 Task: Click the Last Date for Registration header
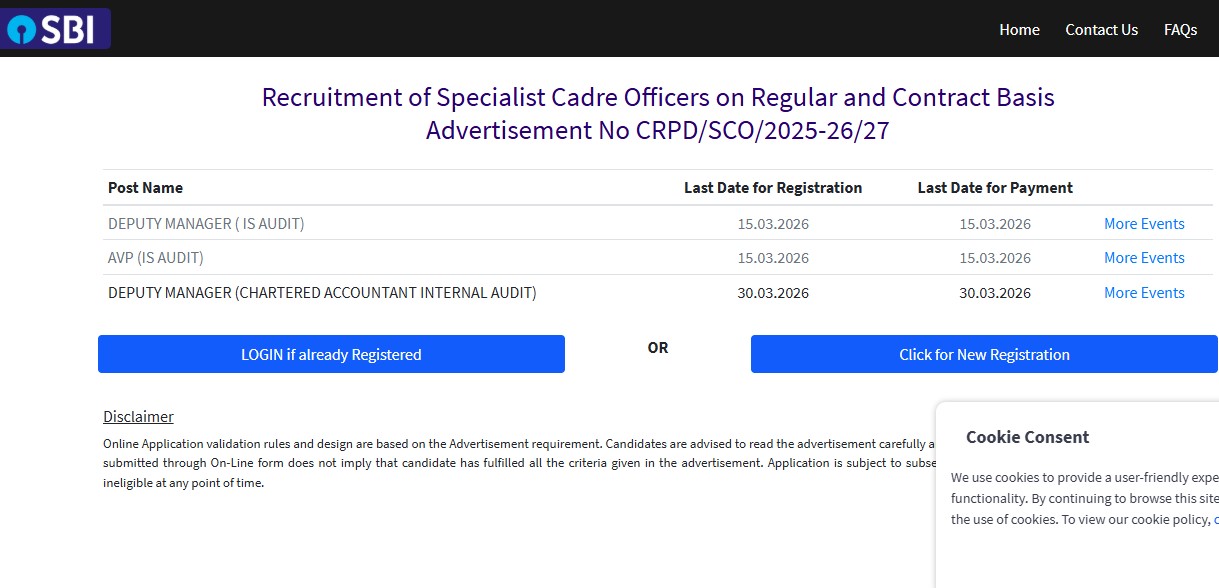pyautogui.click(x=772, y=187)
